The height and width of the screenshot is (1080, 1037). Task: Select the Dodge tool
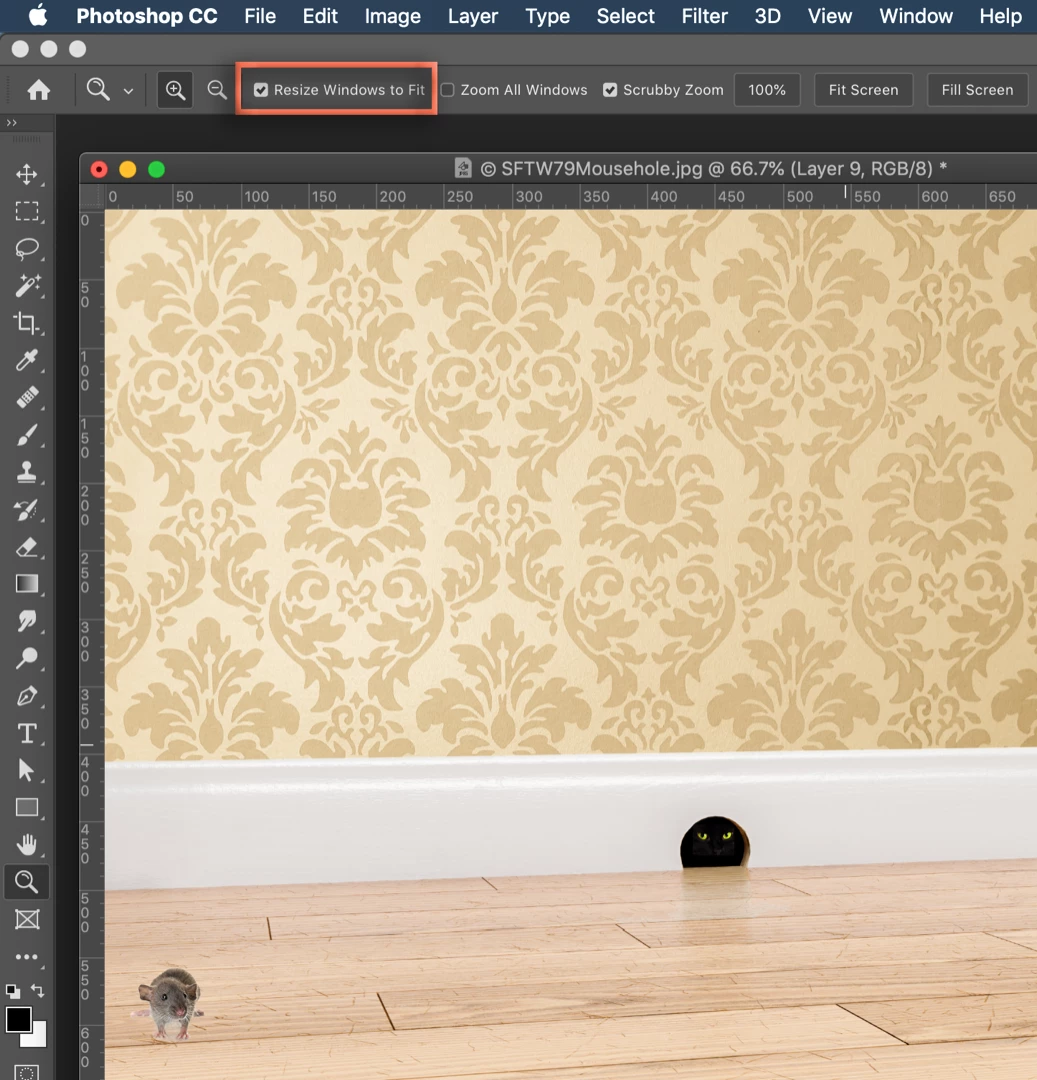[x=27, y=658]
